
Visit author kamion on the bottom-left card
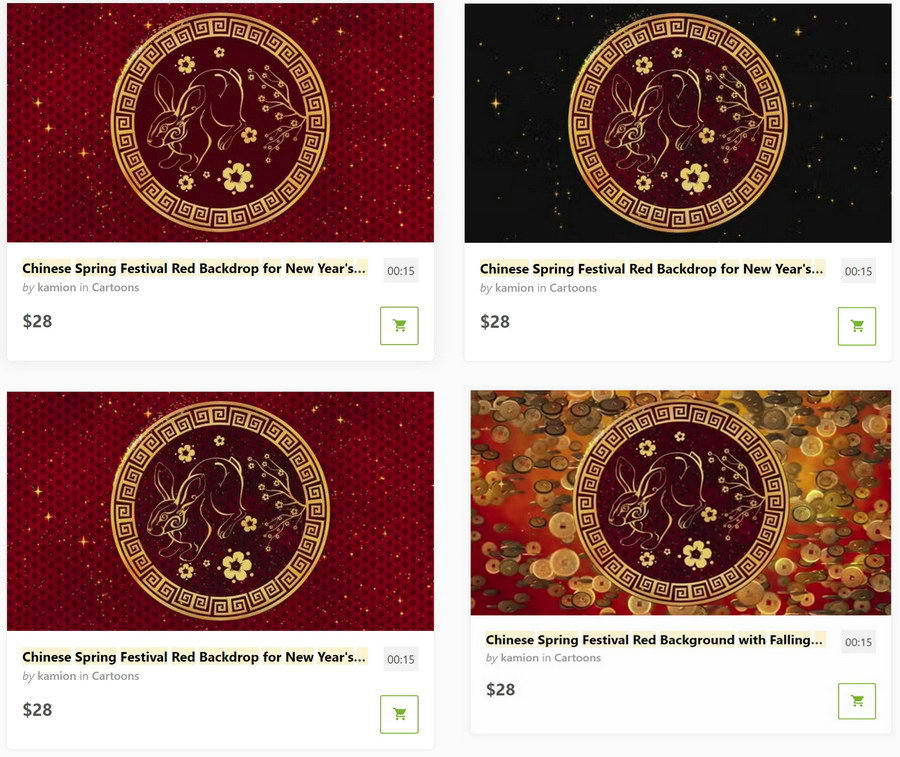(x=56, y=676)
